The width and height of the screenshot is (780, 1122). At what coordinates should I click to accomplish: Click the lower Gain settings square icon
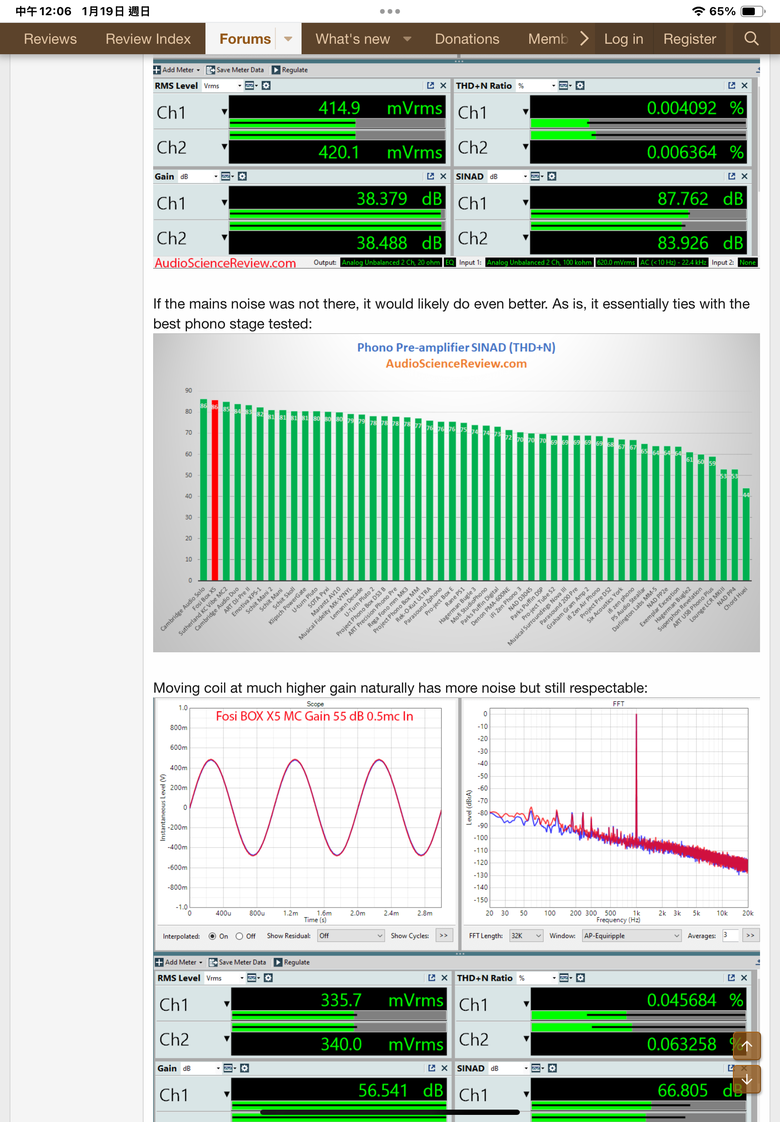[245, 1068]
